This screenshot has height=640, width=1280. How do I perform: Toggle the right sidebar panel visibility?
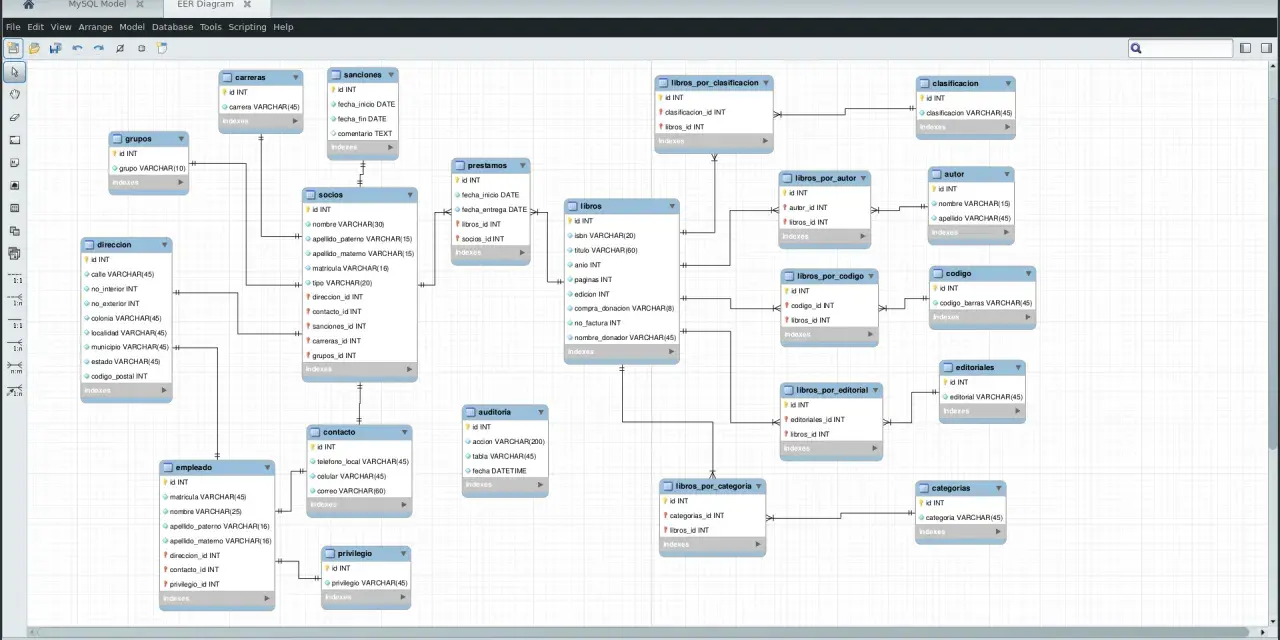coord(1266,48)
